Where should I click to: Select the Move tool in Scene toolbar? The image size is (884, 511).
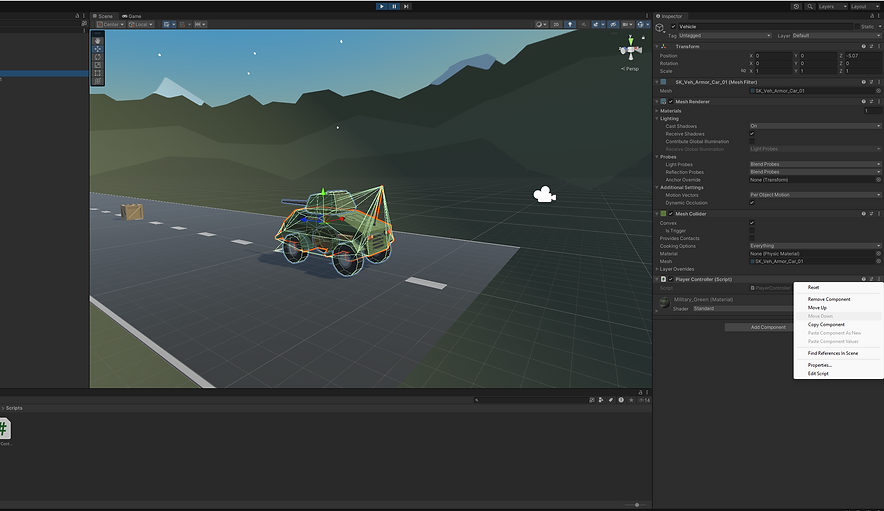pos(98,49)
